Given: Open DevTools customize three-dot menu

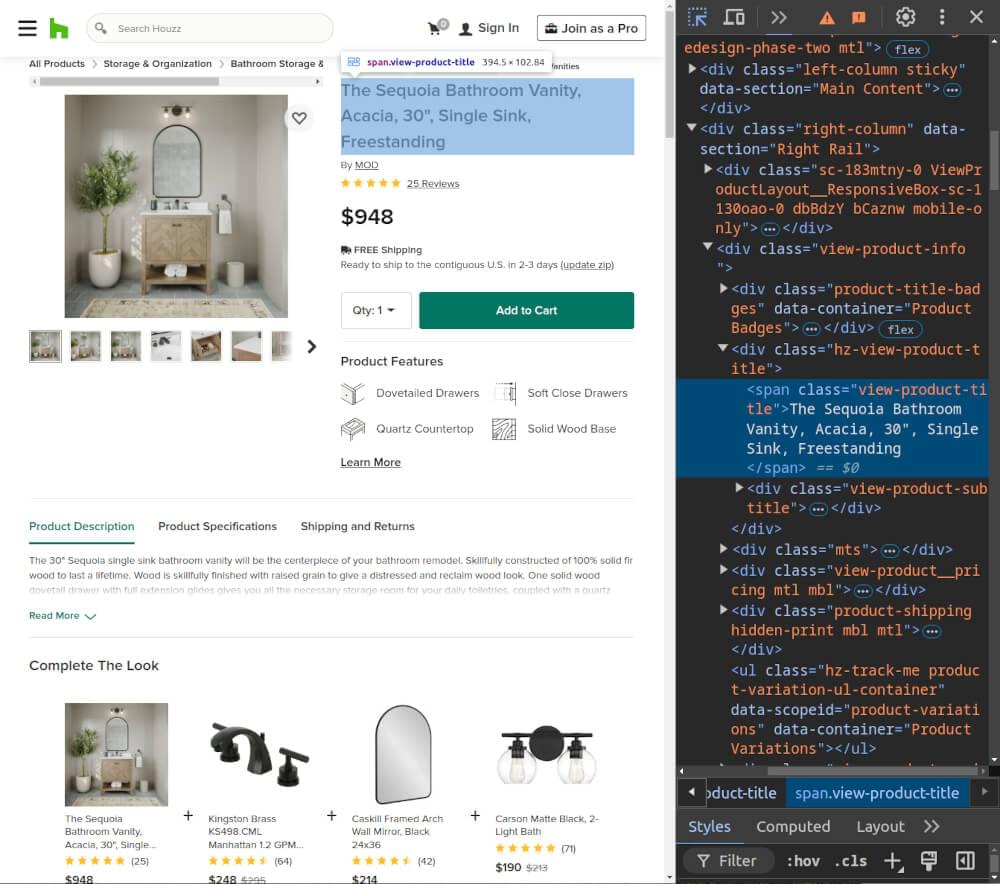Looking at the screenshot, I should point(941,17).
